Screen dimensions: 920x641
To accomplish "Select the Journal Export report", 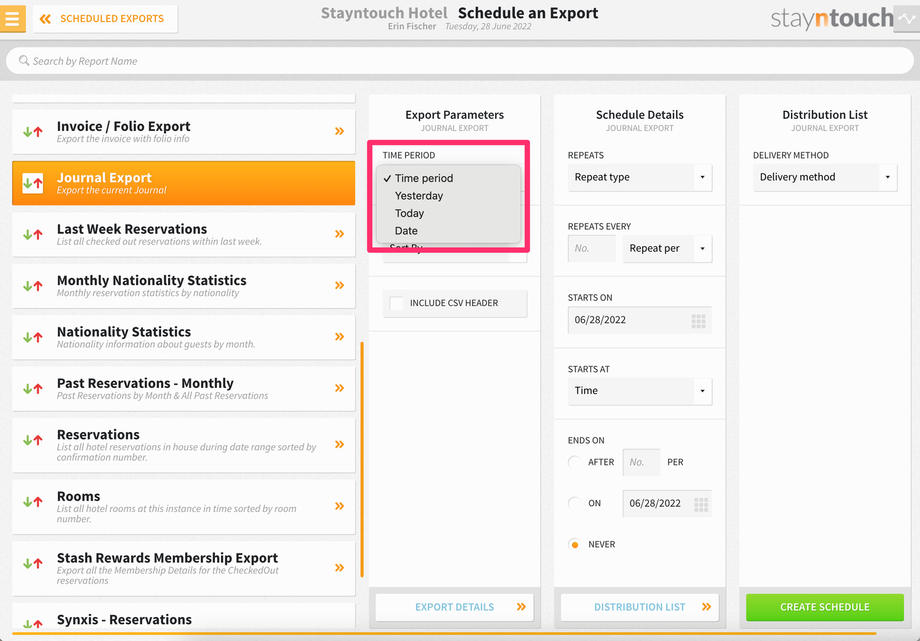I will 184,183.
